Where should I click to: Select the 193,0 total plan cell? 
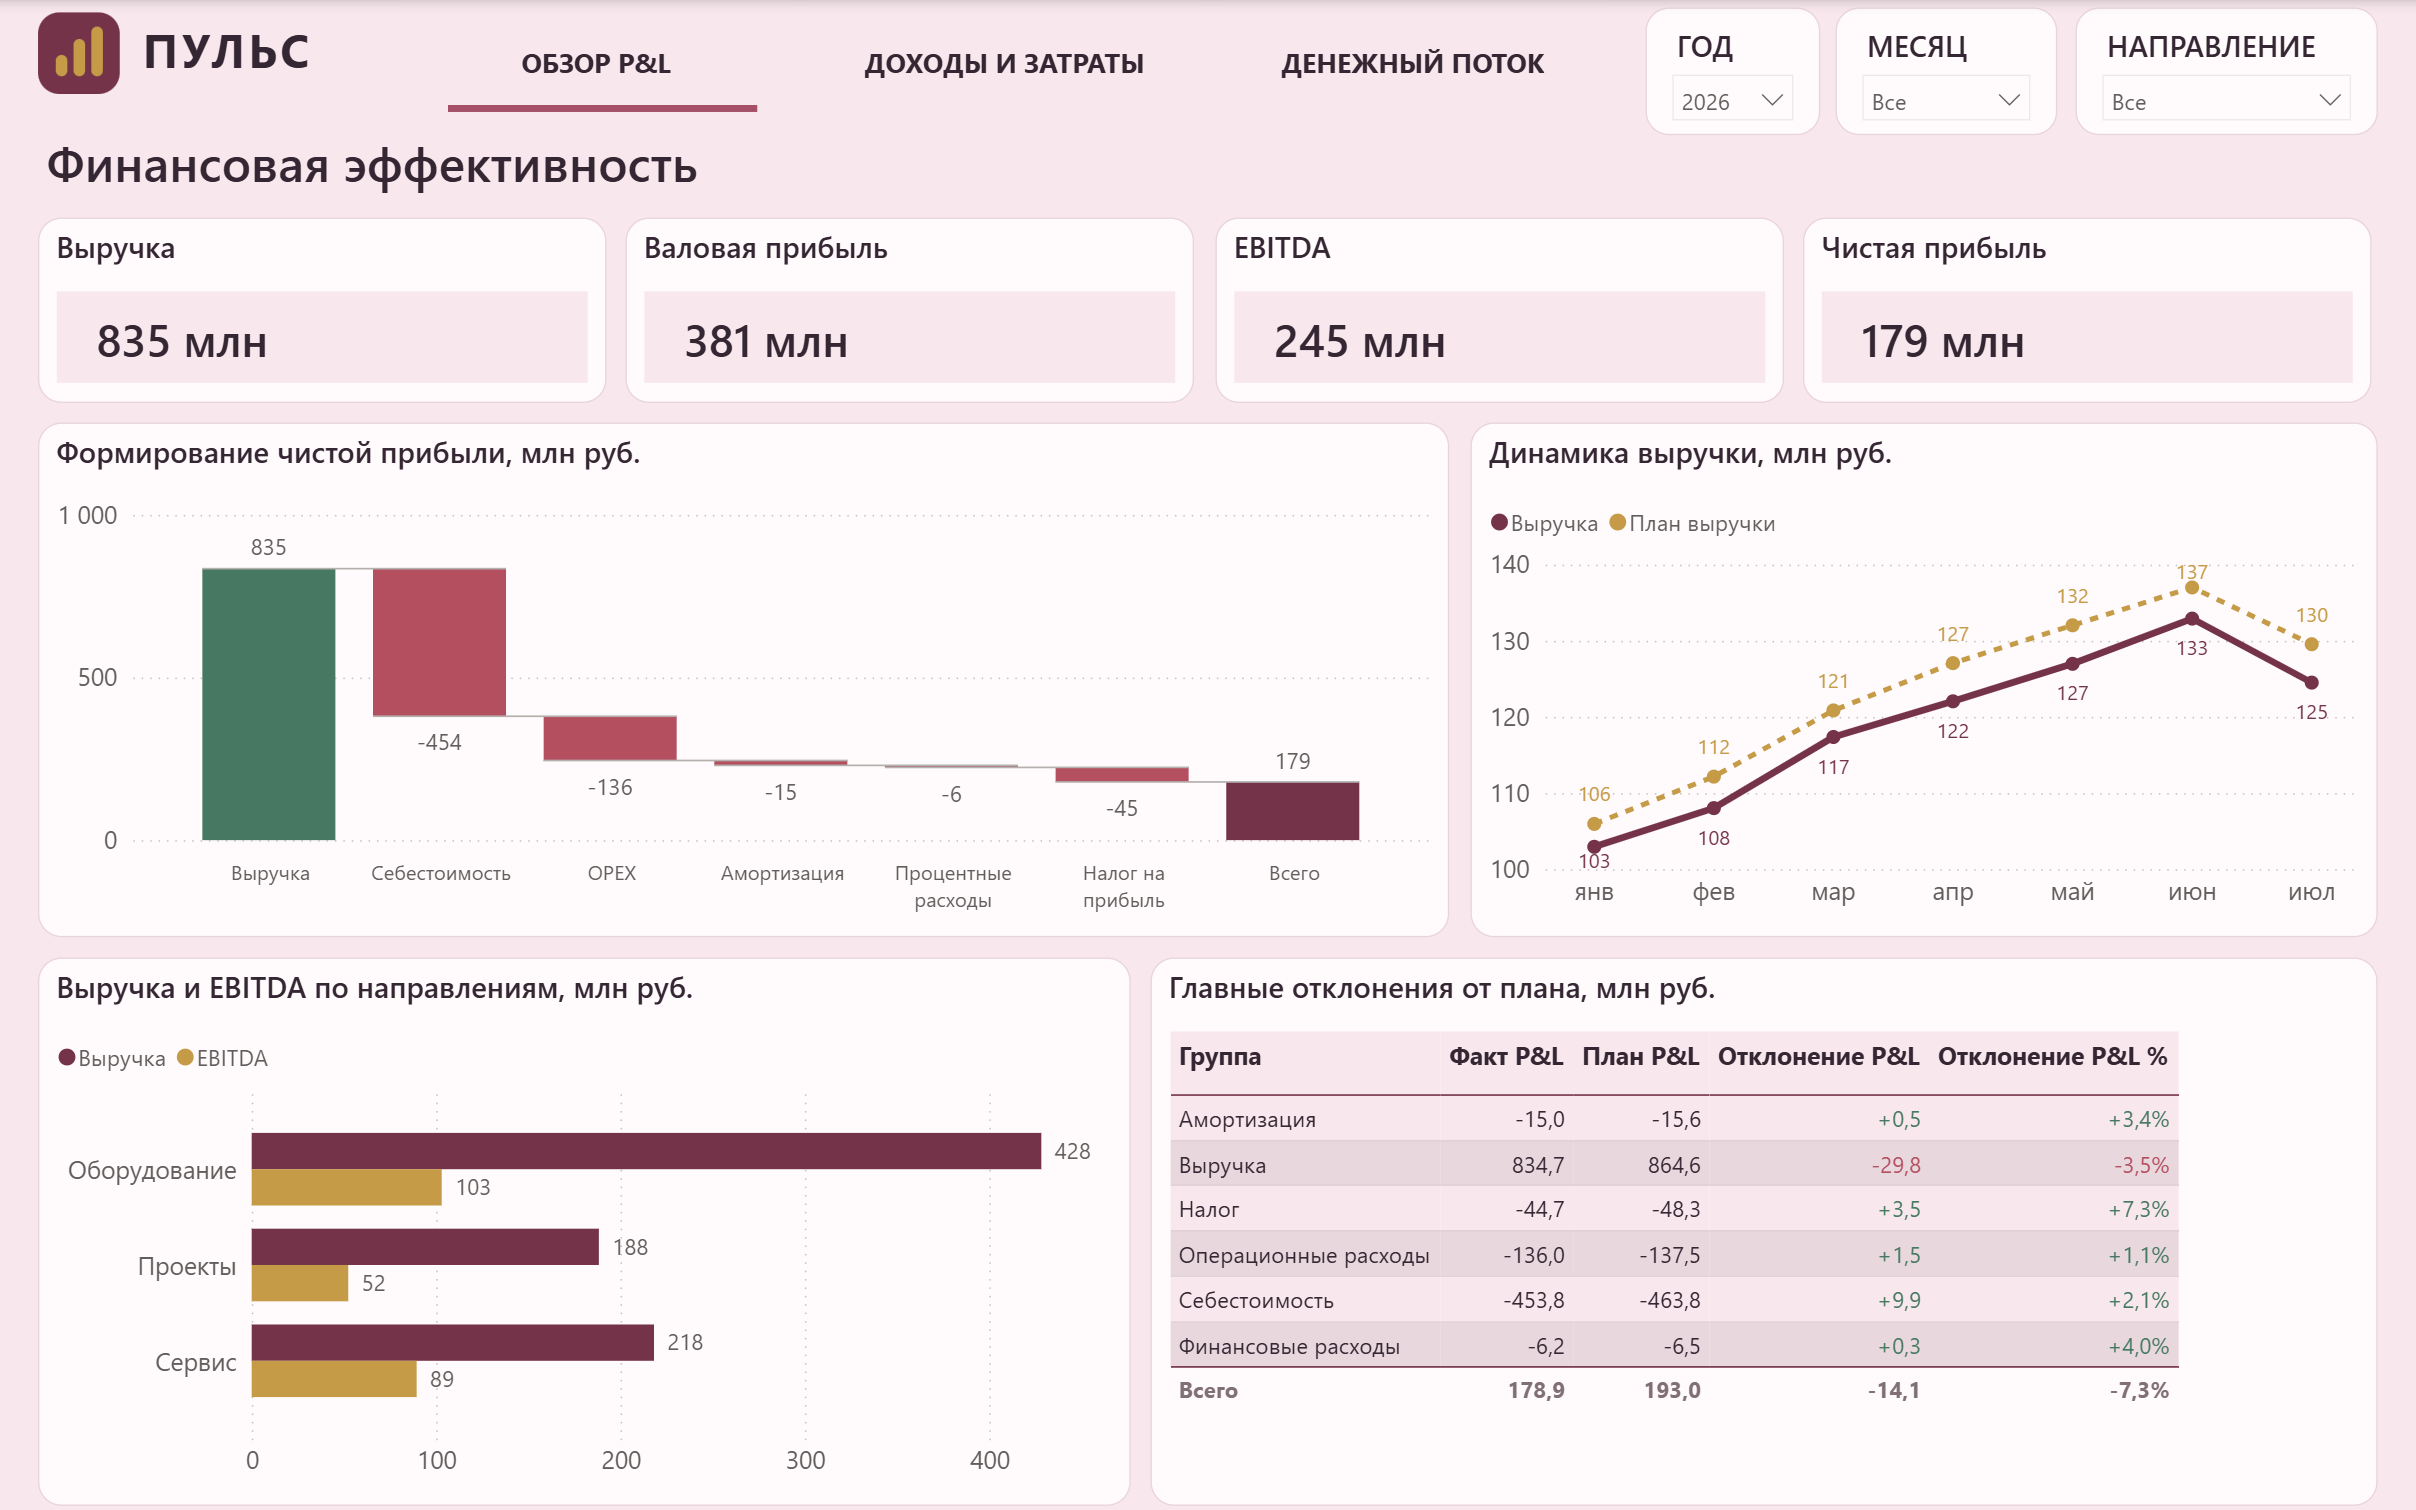(x=1672, y=1391)
